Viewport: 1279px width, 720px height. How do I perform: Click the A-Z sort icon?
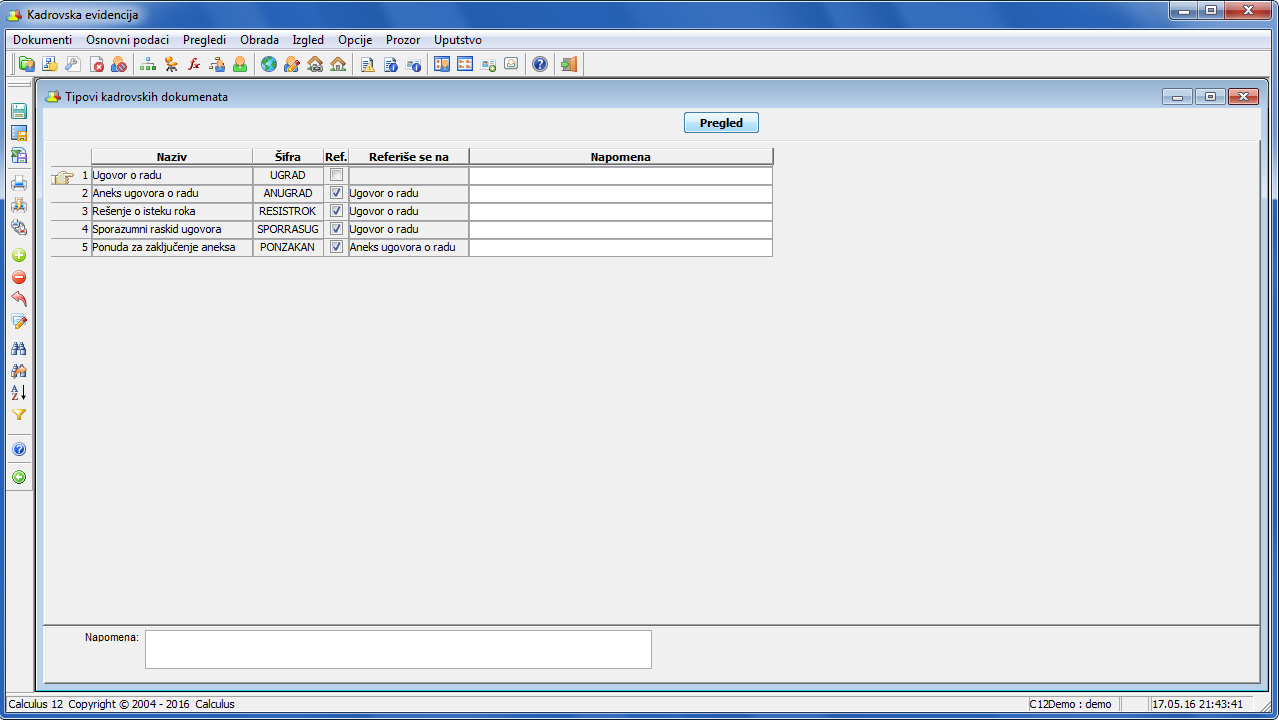pyautogui.click(x=18, y=393)
